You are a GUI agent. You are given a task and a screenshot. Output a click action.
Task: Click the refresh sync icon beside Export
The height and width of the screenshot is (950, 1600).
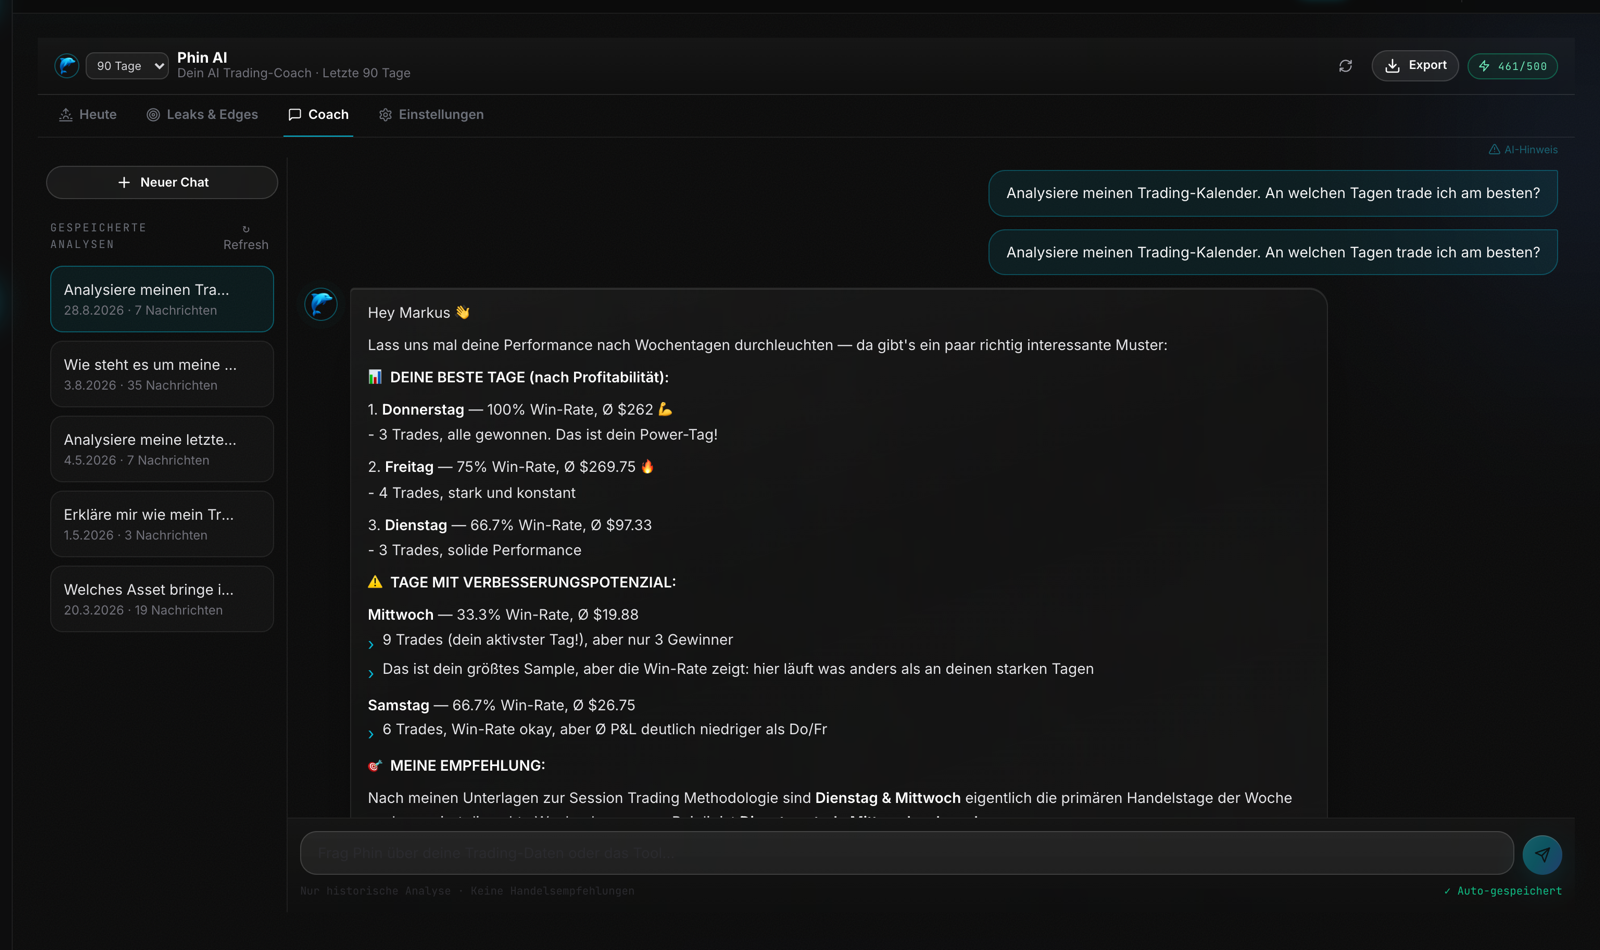tap(1345, 66)
